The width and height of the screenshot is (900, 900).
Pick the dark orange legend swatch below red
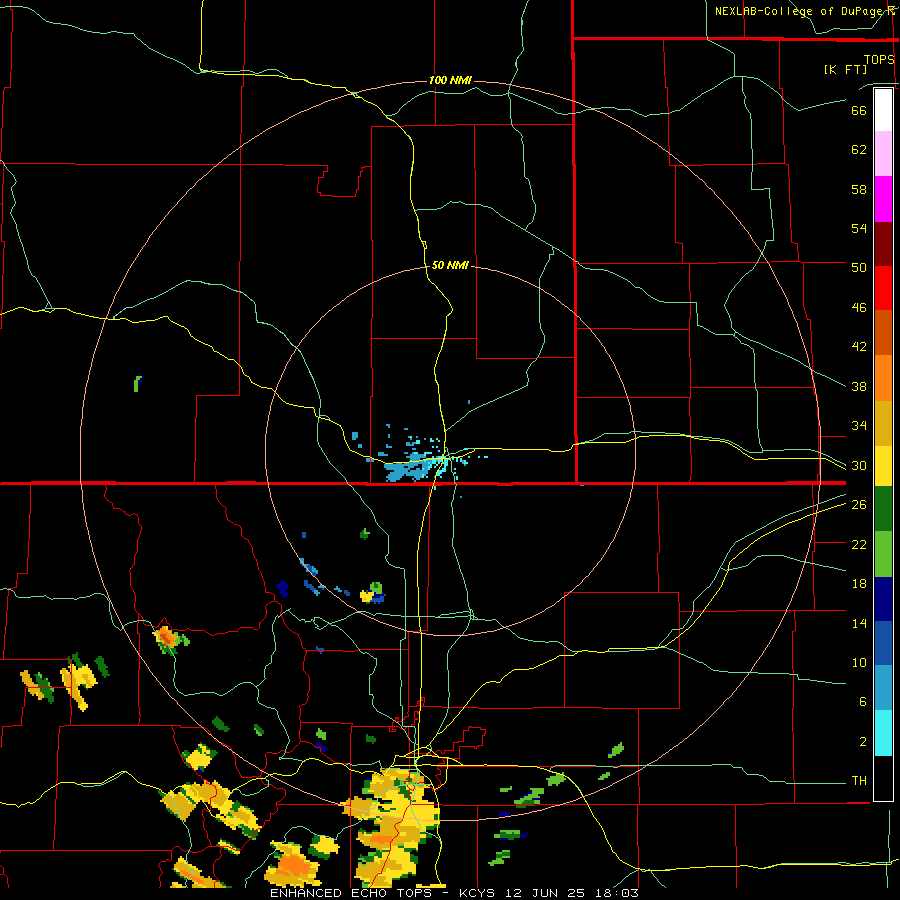pyautogui.click(x=883, y=332)
